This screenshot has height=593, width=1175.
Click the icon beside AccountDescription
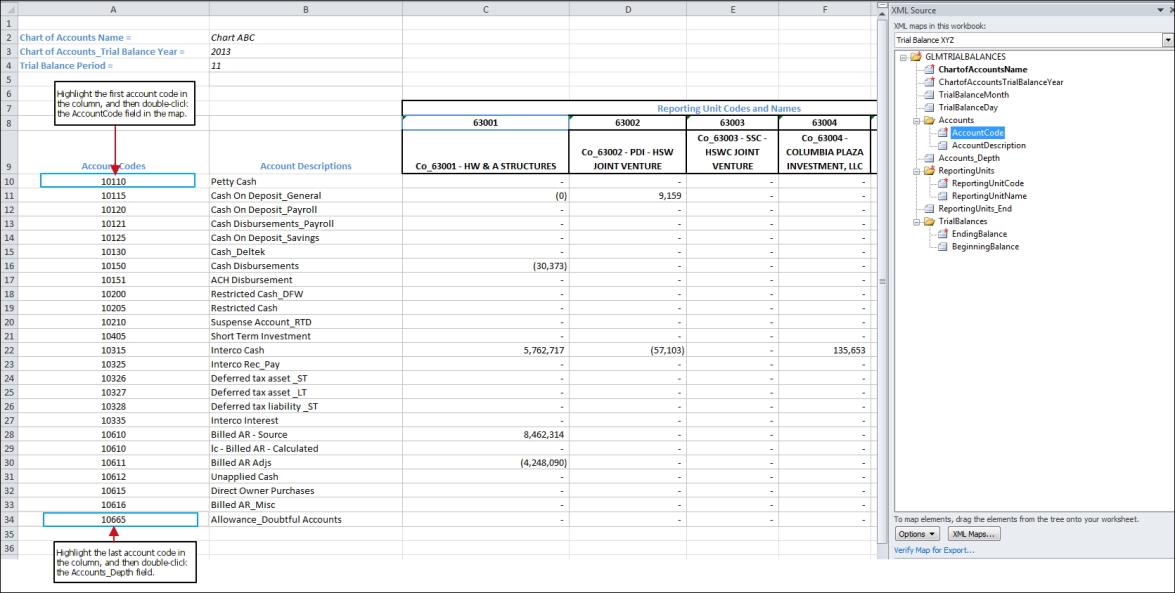943,145
